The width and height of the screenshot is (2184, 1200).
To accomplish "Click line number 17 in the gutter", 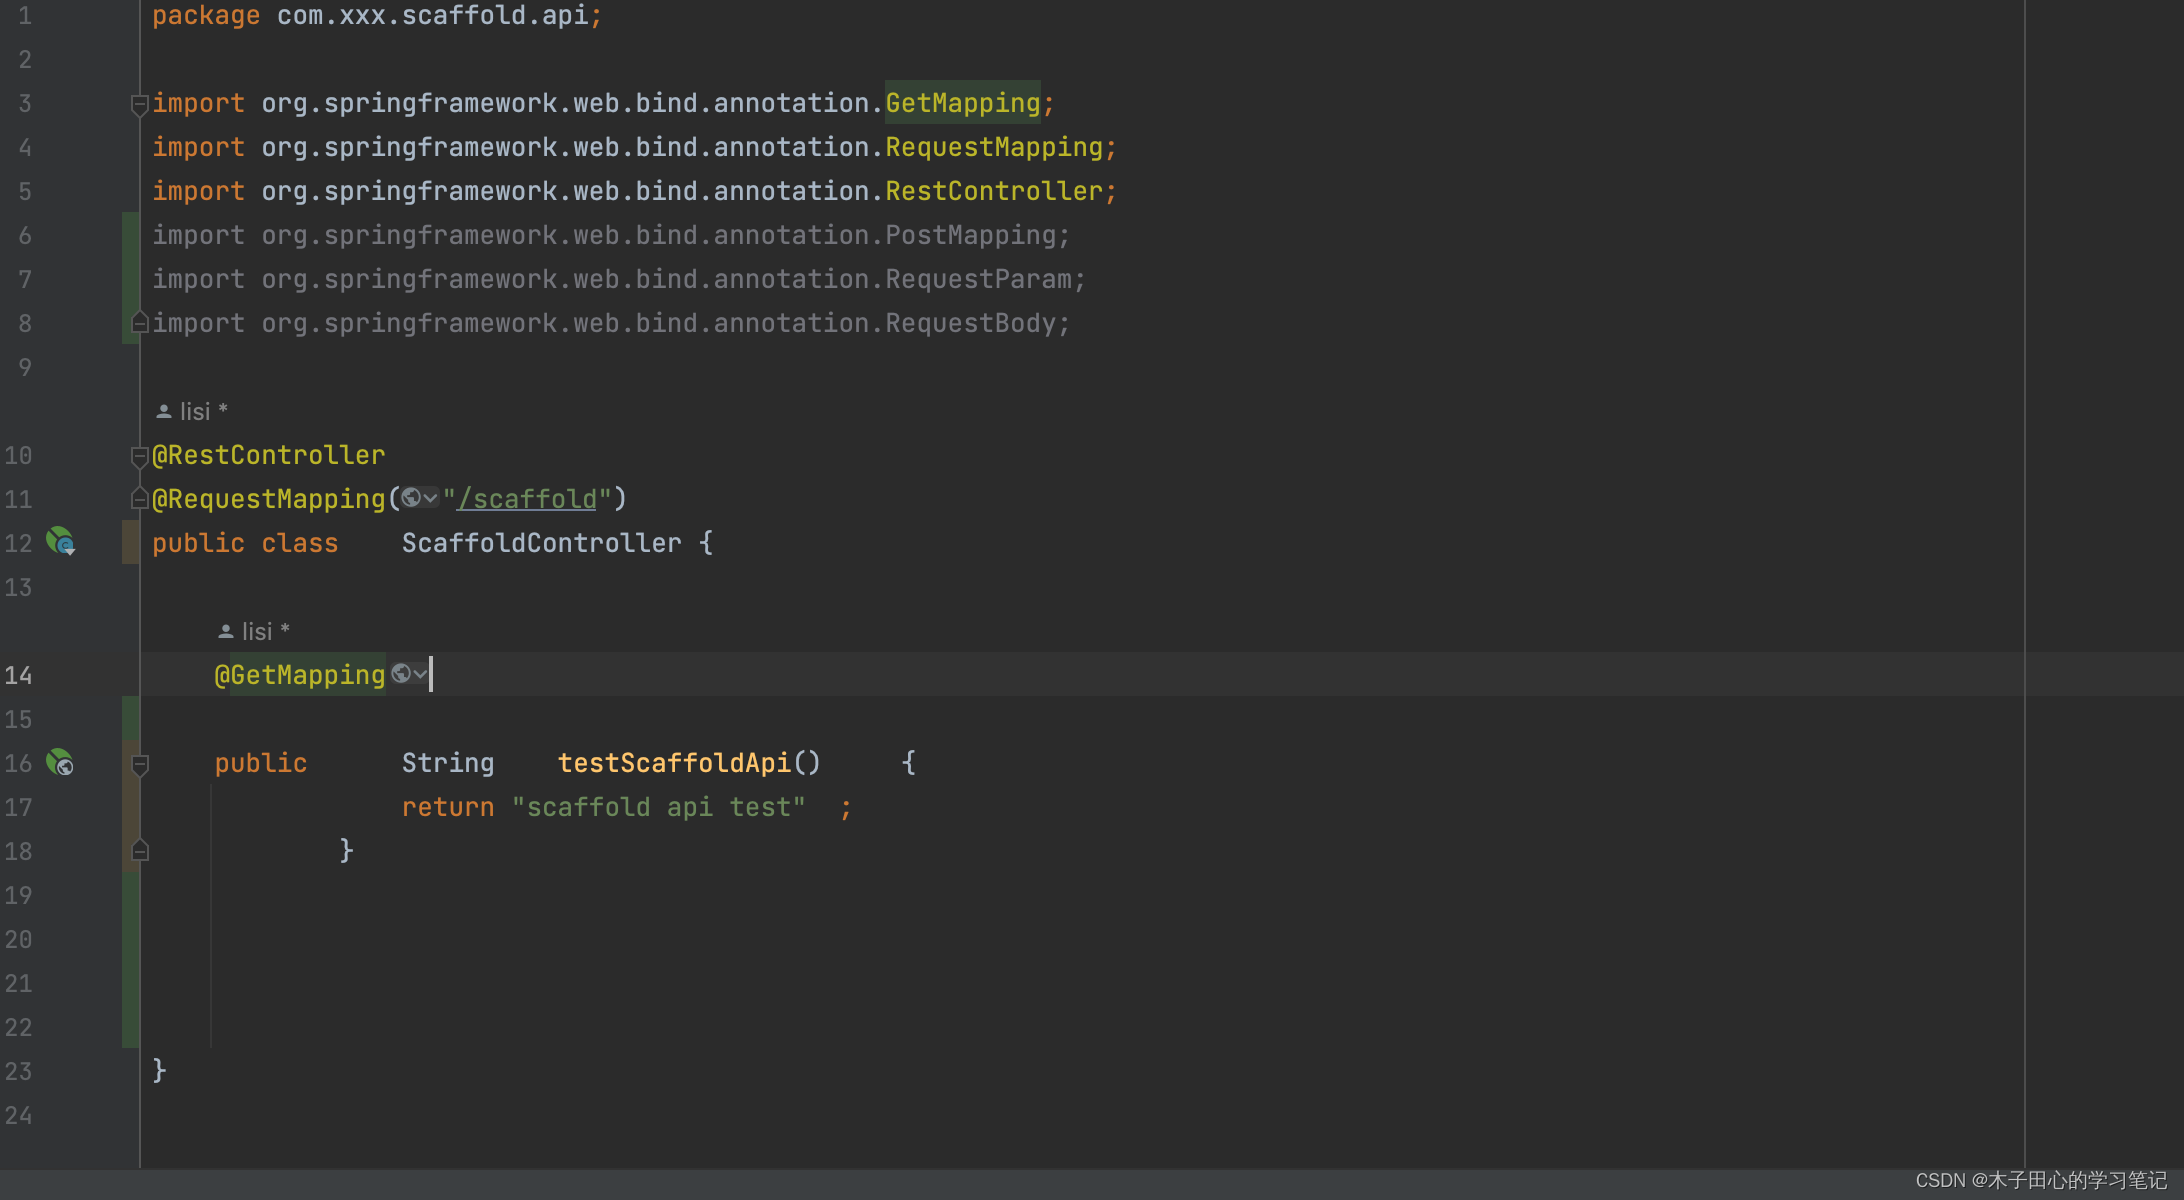I will click(18, 807).
